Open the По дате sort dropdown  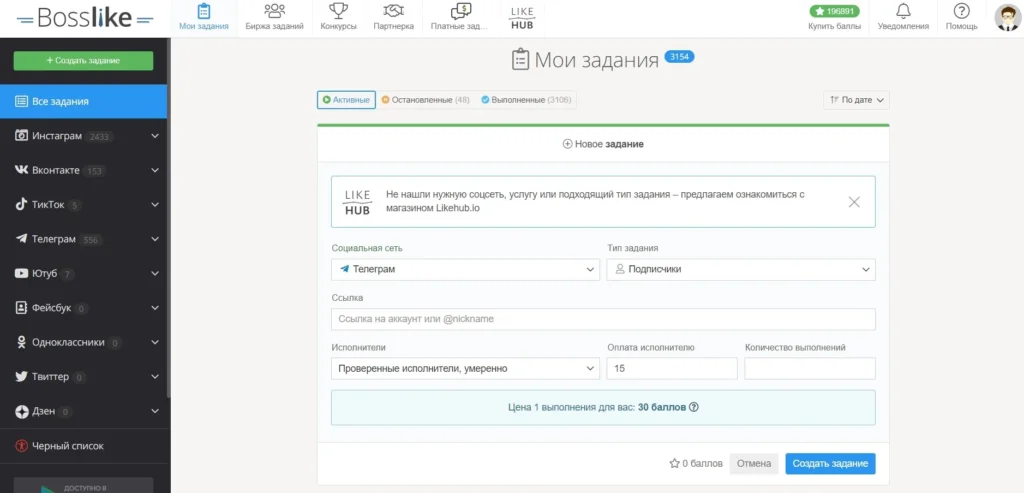point(856,100)
